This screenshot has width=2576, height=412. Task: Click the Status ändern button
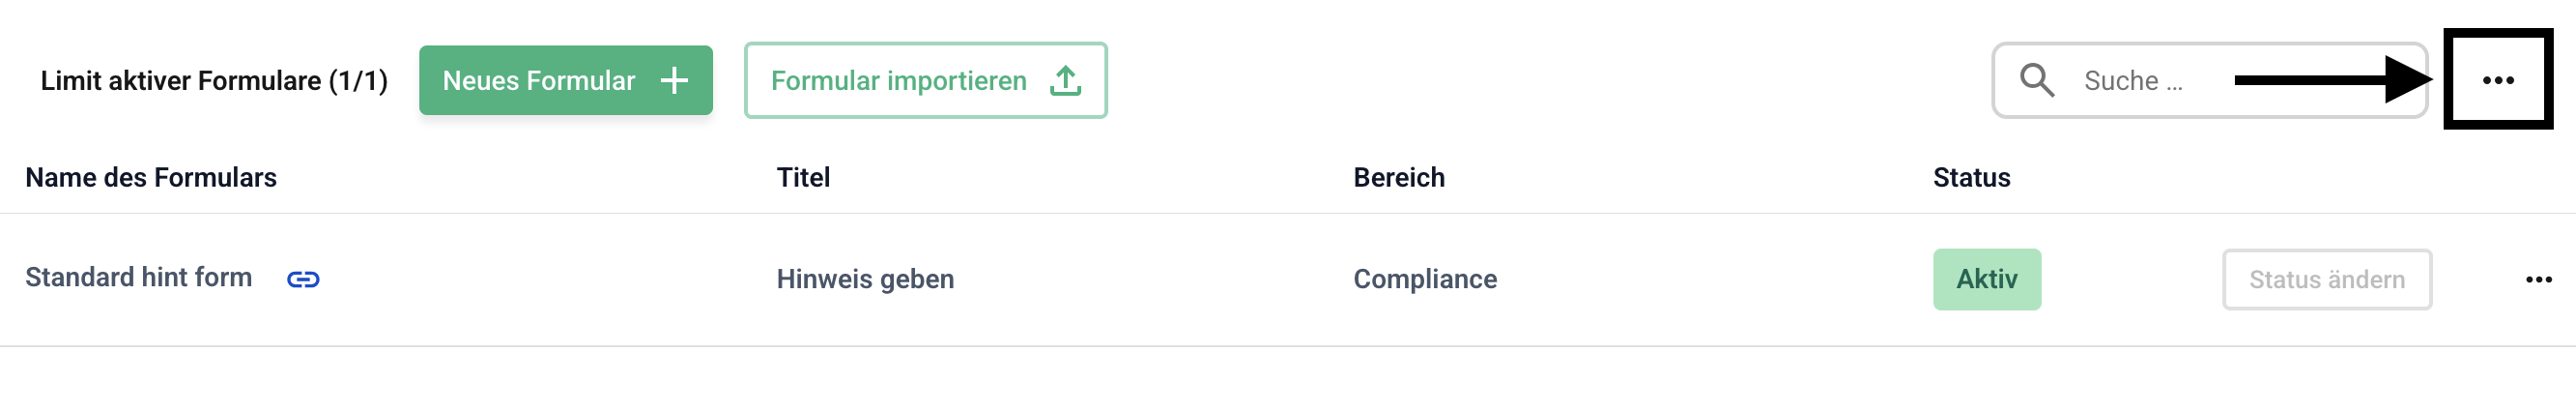[2326, 280]
